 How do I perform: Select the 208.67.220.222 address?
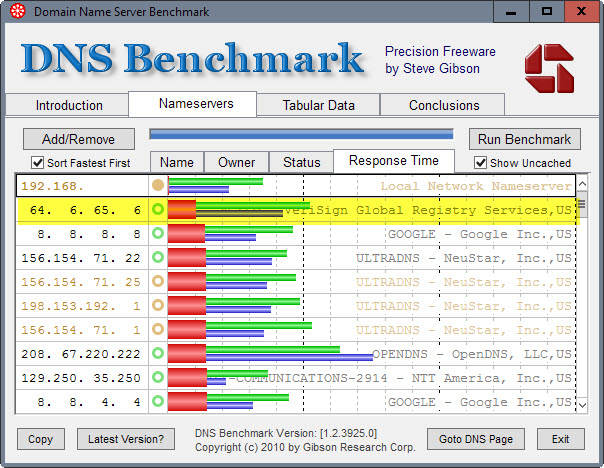81,354
